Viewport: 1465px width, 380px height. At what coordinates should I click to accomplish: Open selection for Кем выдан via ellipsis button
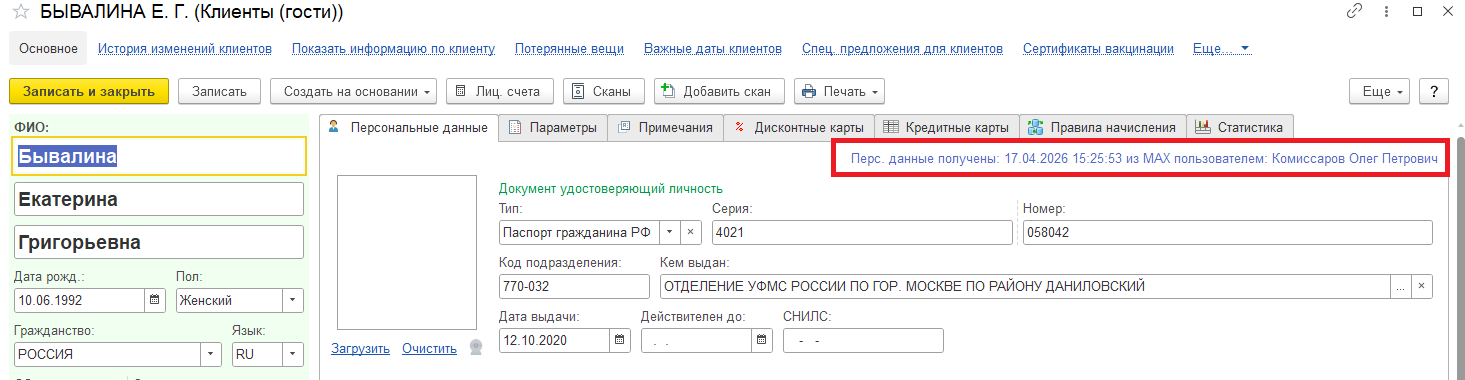[1401, 287]
